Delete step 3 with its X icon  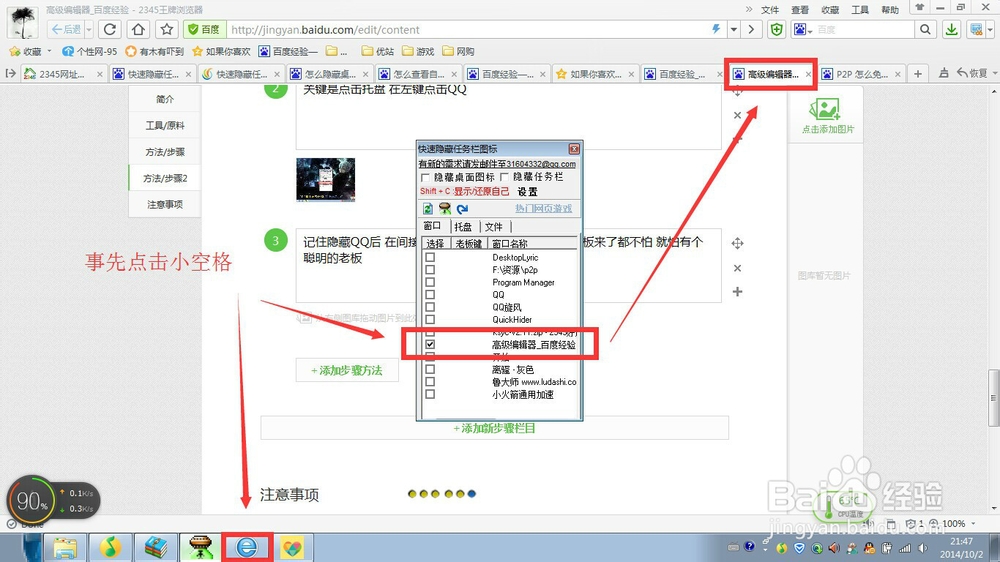(737, 268)
